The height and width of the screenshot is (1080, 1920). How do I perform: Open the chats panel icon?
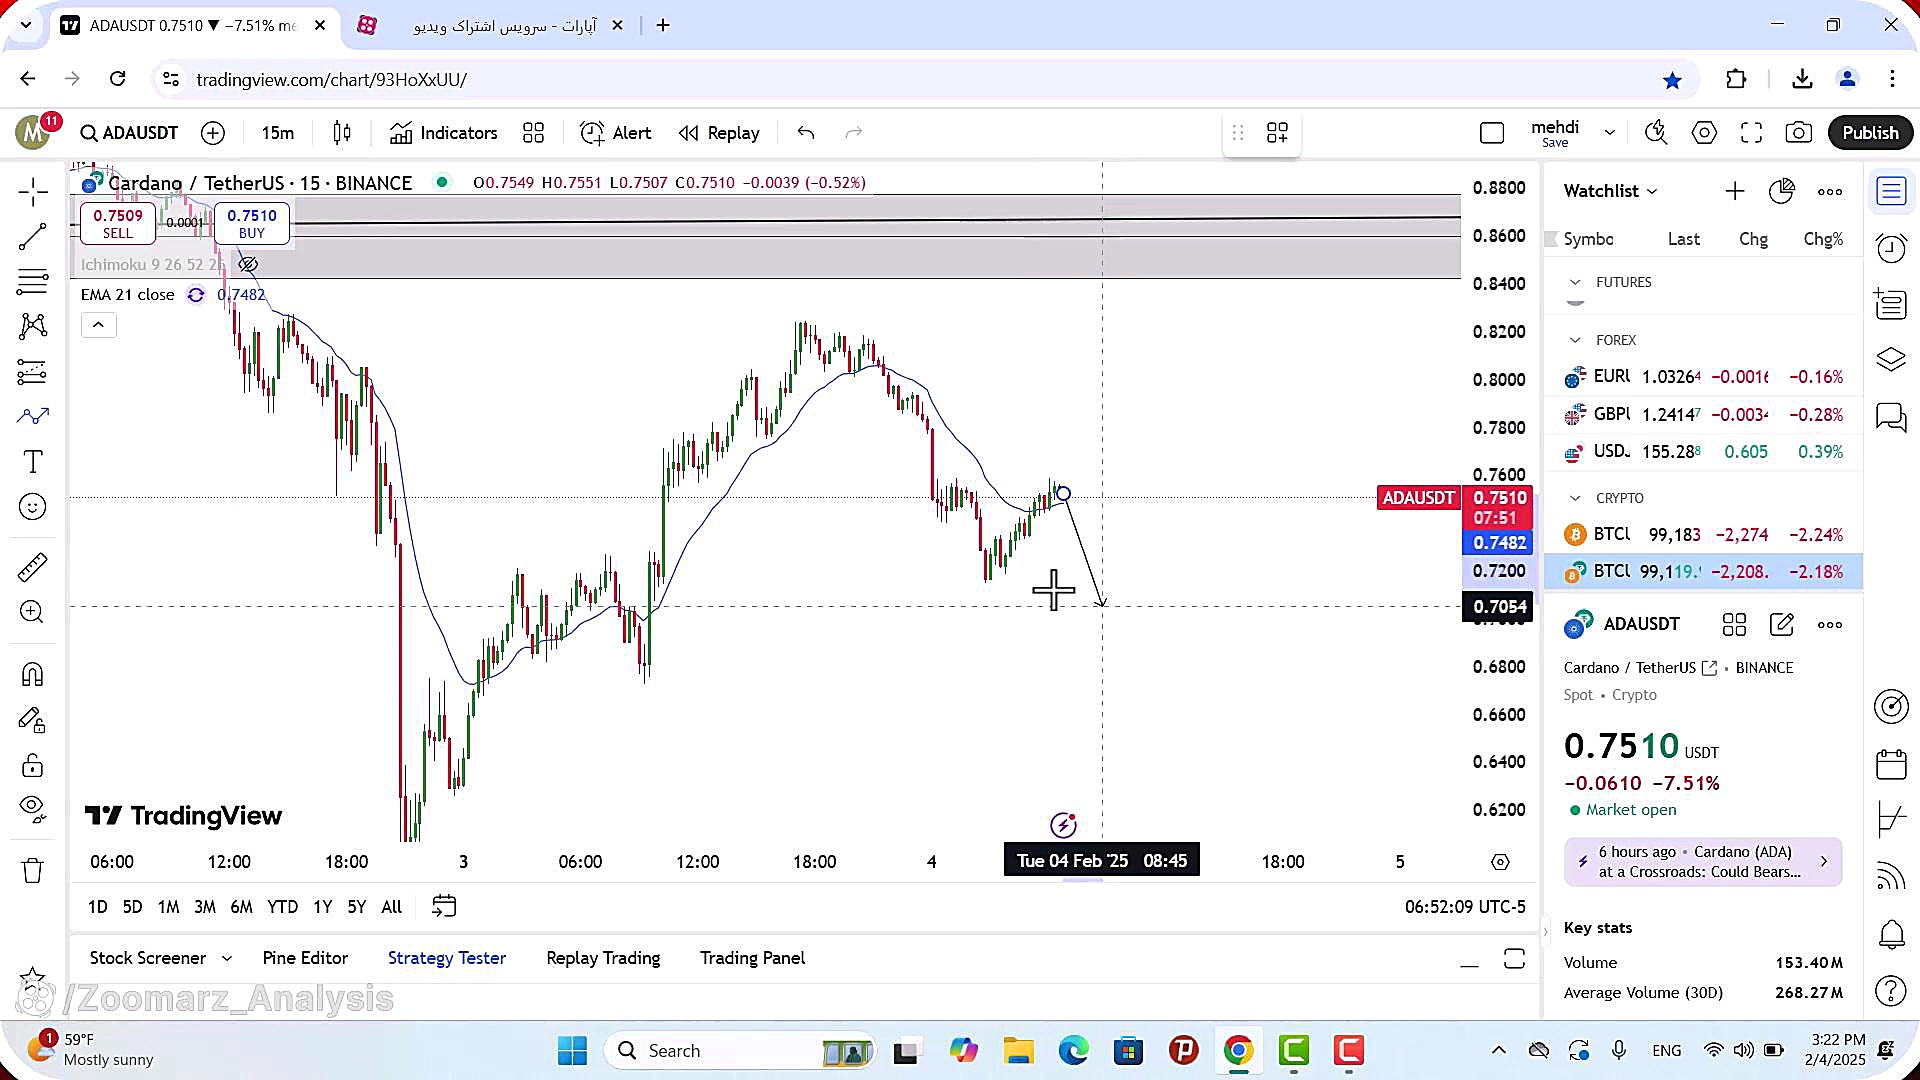[x=1891, y=417]
